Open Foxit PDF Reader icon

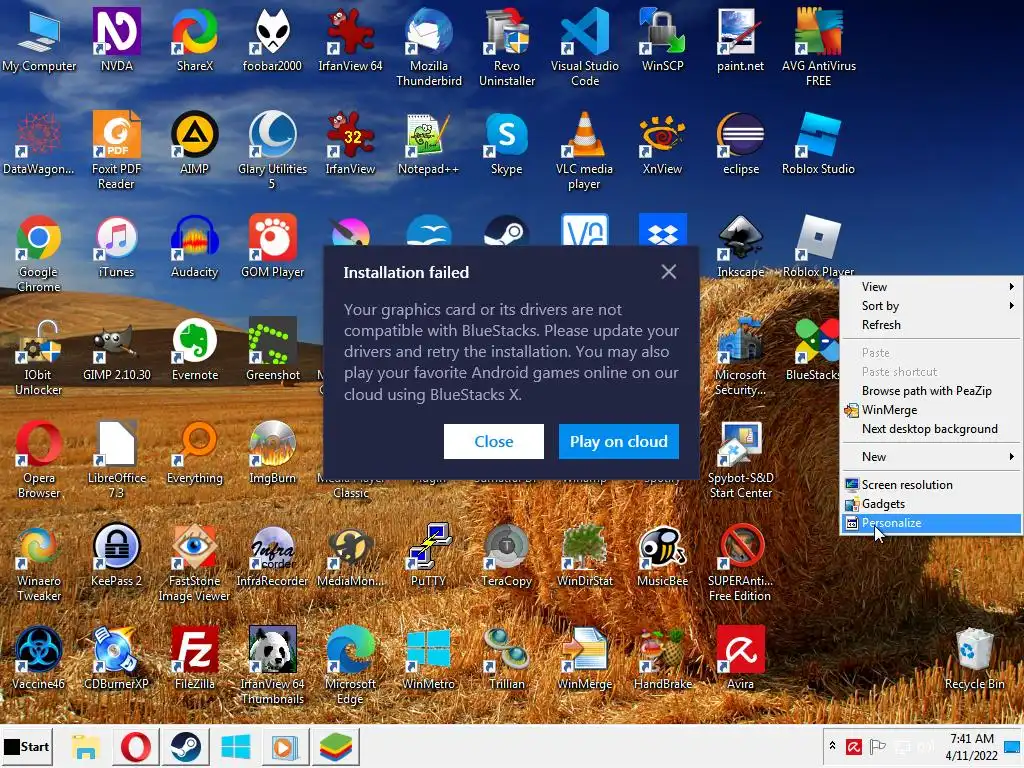[x=116, y=150]
